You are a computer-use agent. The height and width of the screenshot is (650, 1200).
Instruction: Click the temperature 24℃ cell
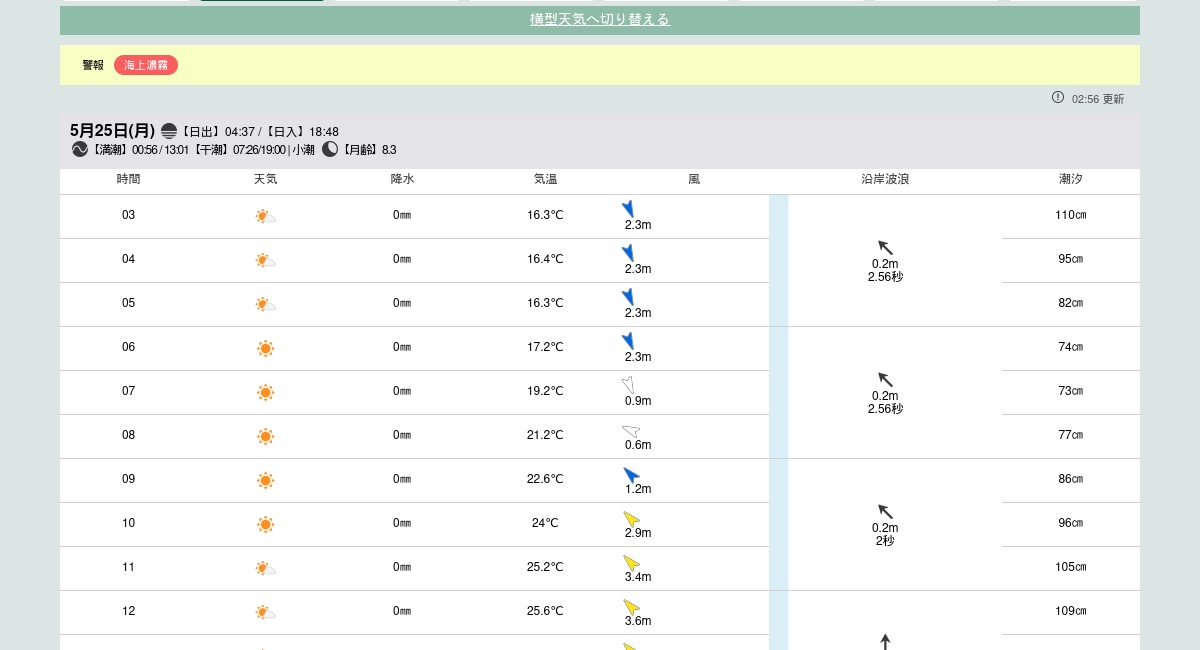[545, 523]
